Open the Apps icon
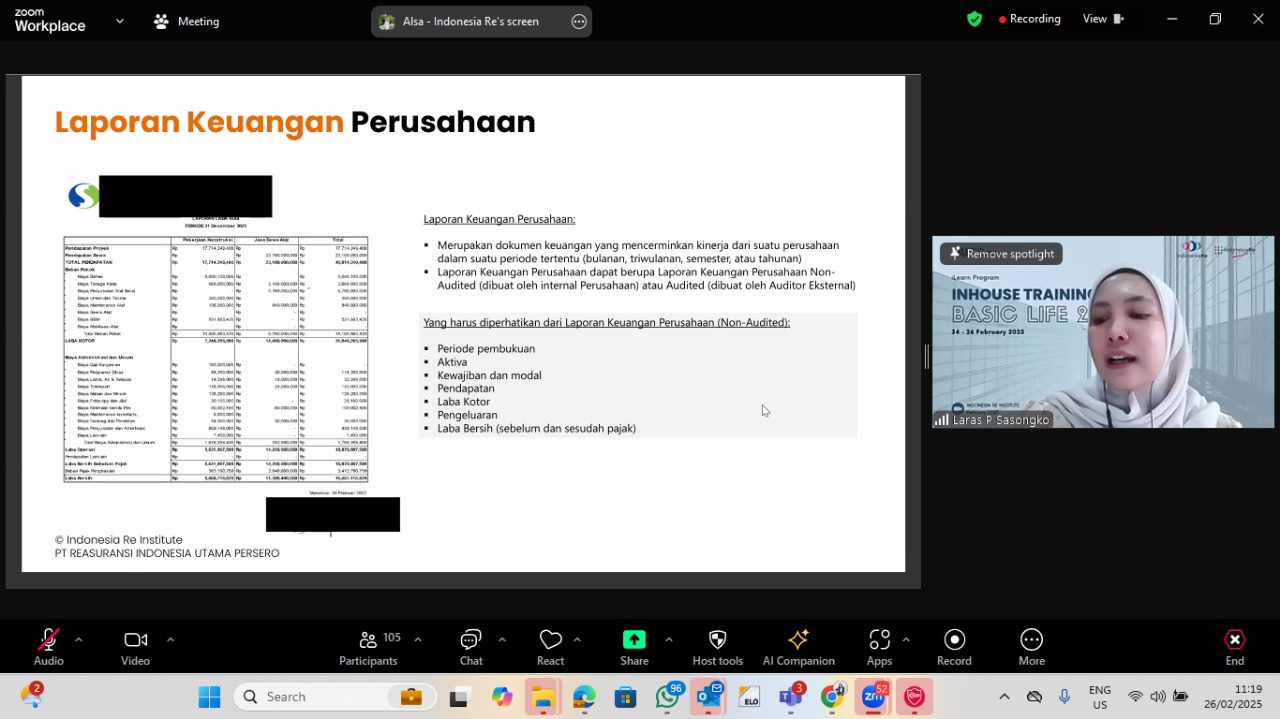 point(879,639)
